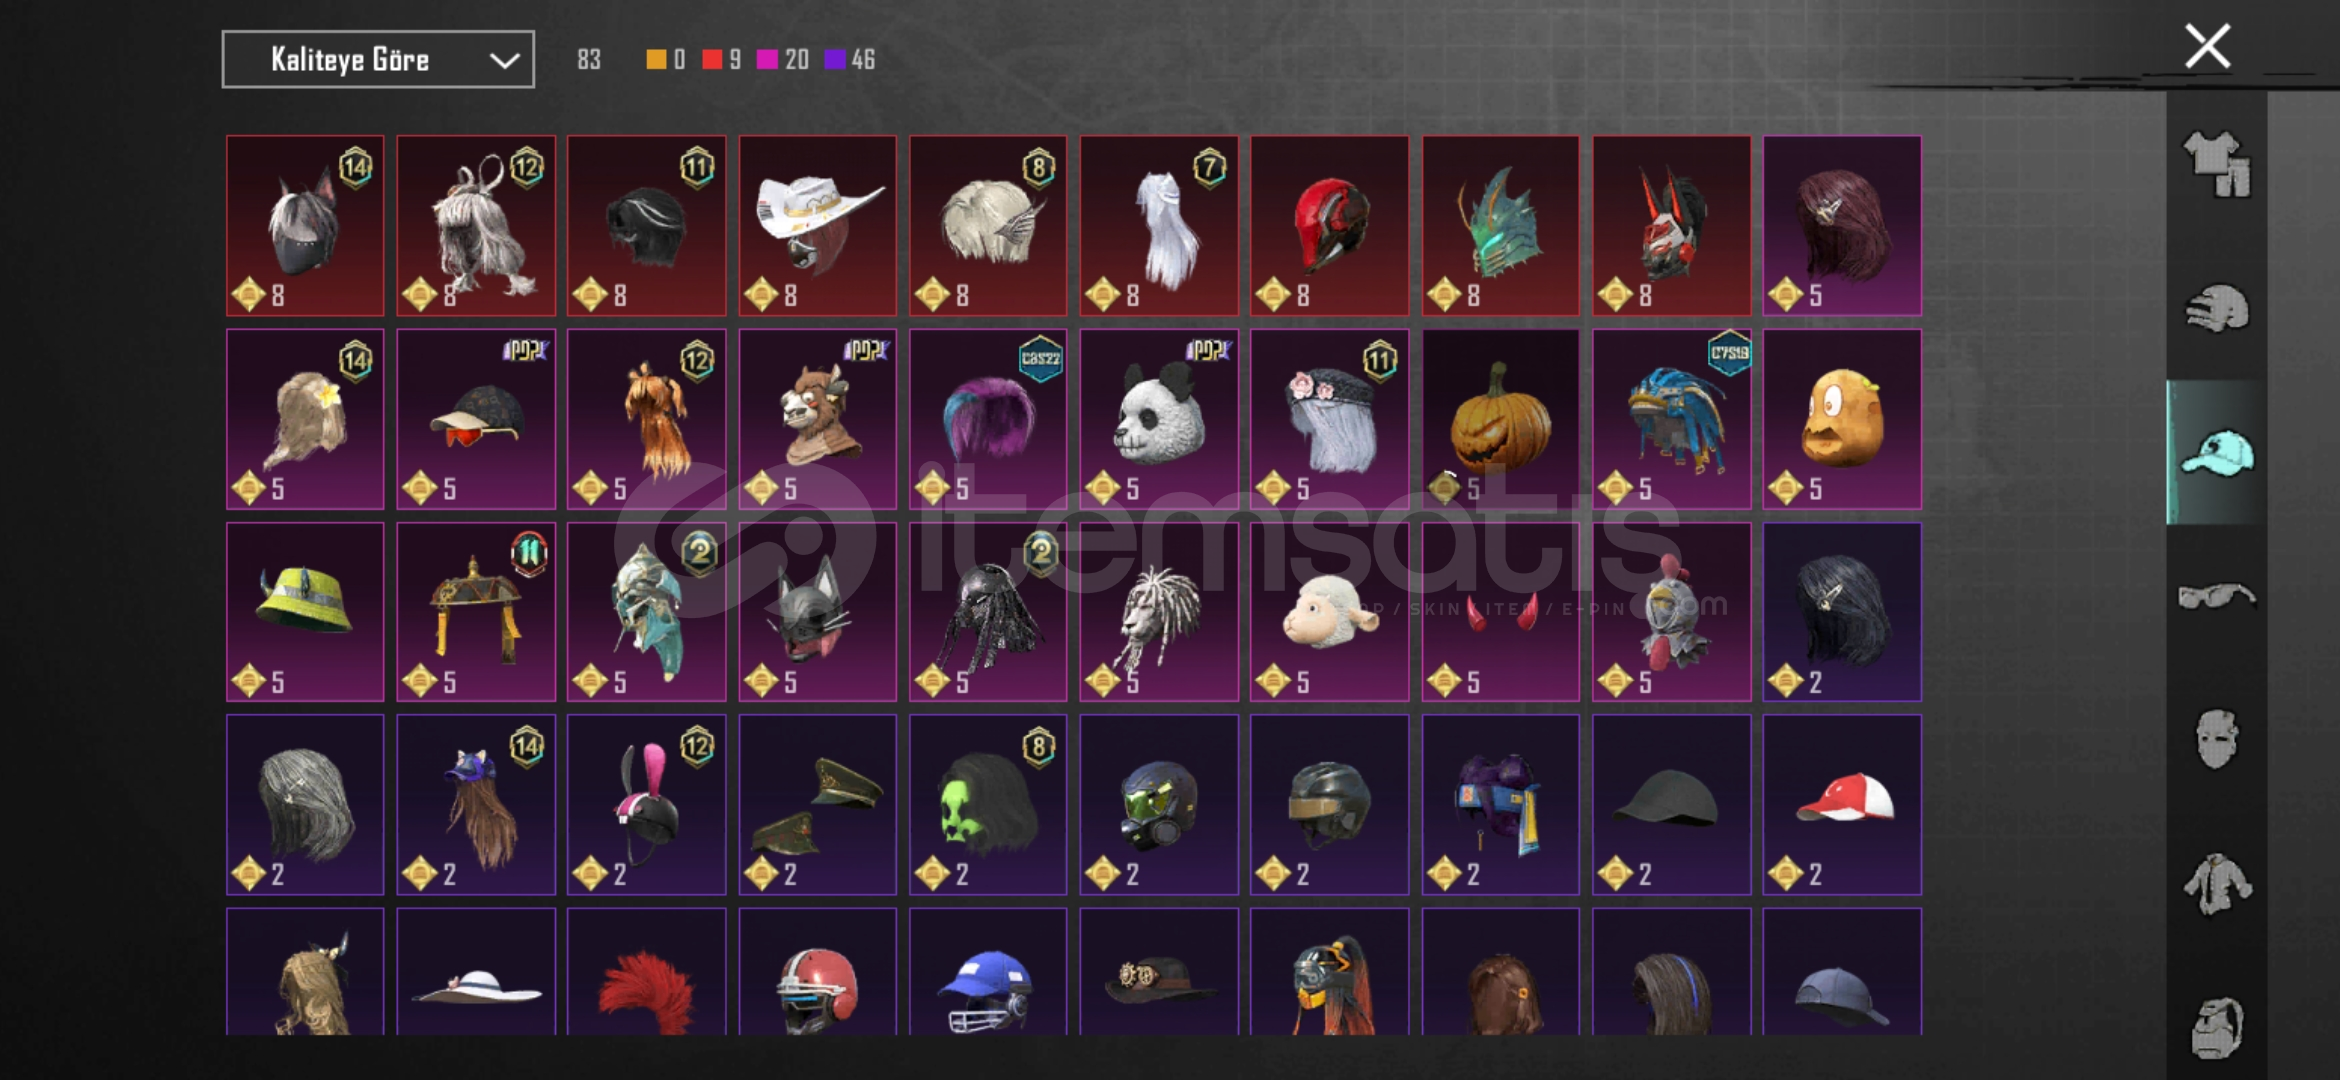This screenshot has width=2340, height=1080.
Task: Open the backpack category in the sidebar
Action: coord(2216,1027)
